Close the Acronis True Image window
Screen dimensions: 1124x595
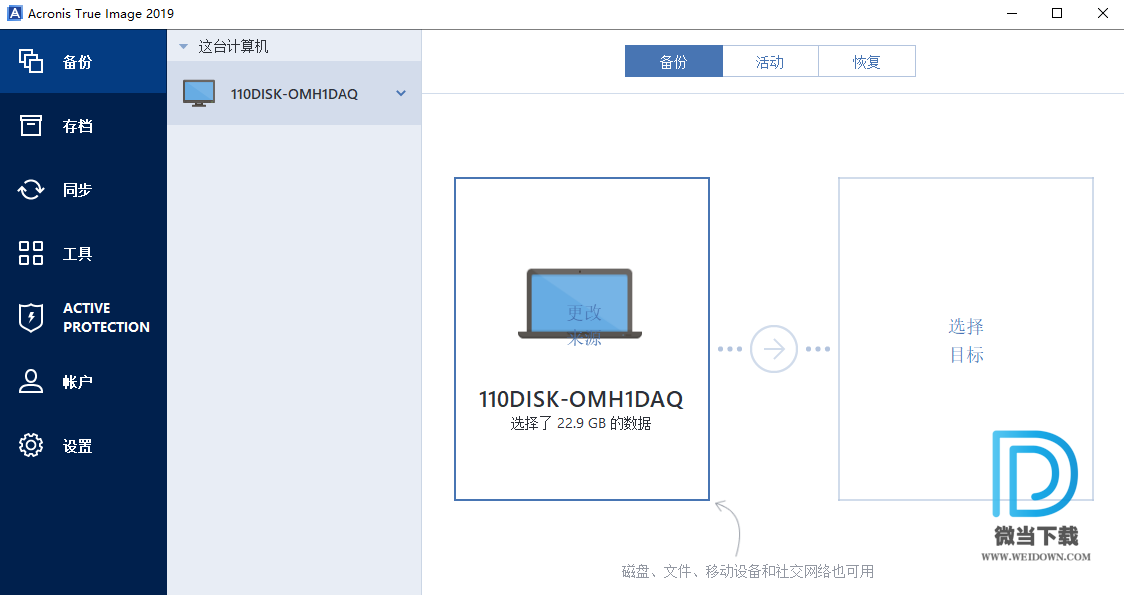coord(1102,13)
